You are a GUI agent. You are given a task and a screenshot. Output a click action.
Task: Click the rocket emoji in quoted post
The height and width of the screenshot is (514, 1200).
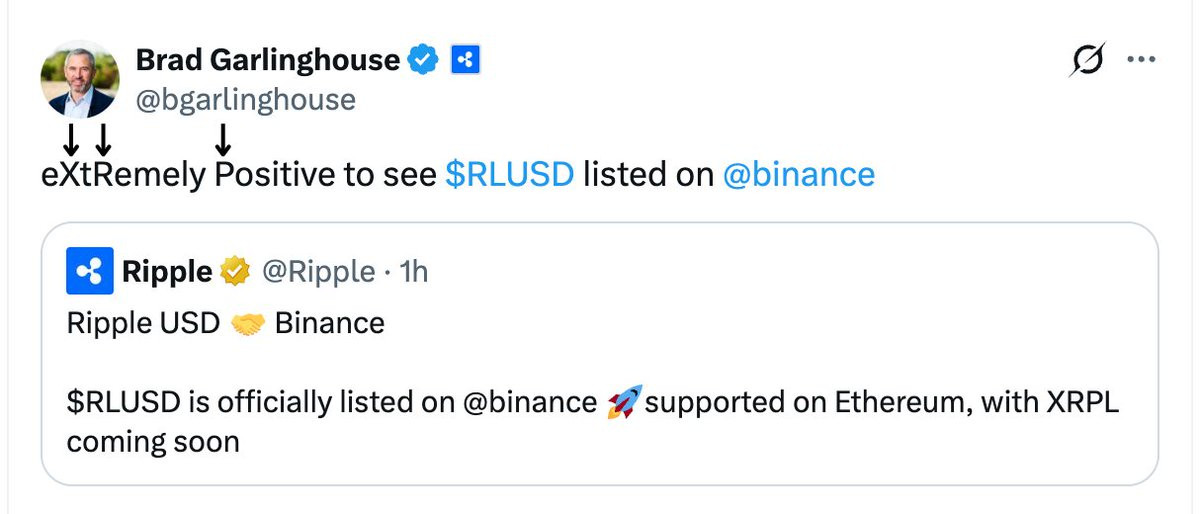tap(623, 402)
